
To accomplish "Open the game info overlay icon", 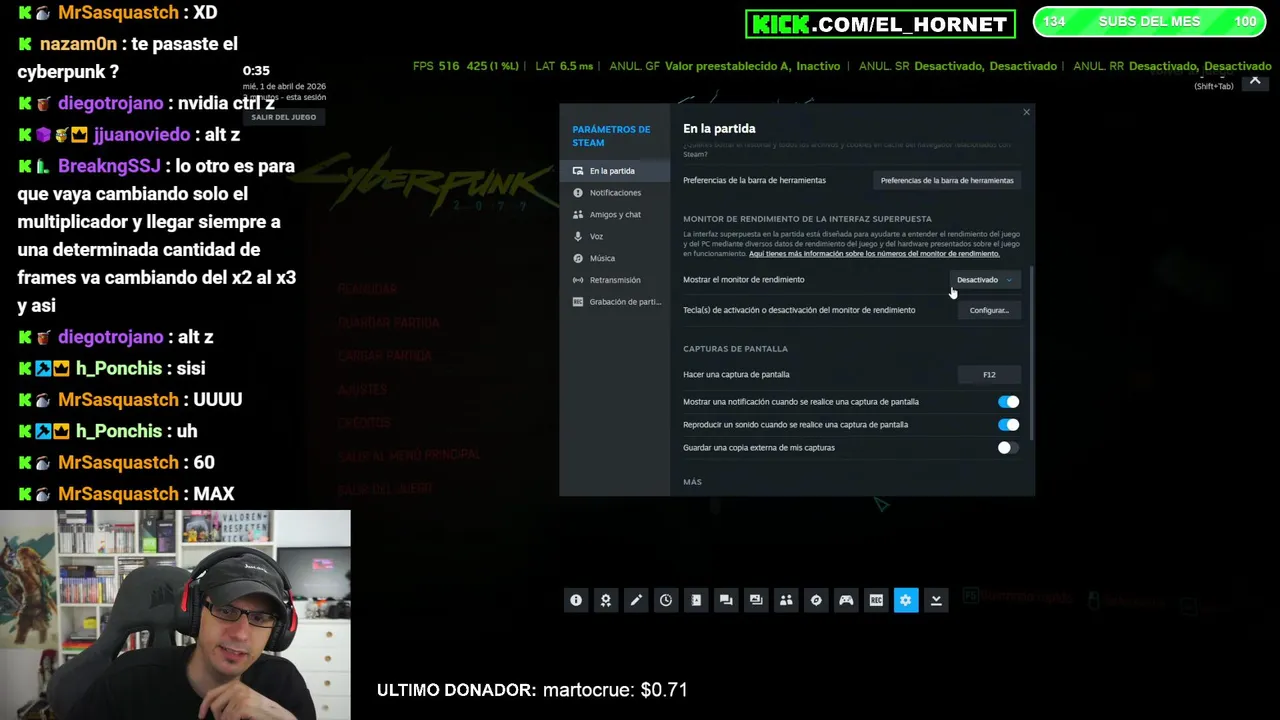I will [x=576, y=600].
